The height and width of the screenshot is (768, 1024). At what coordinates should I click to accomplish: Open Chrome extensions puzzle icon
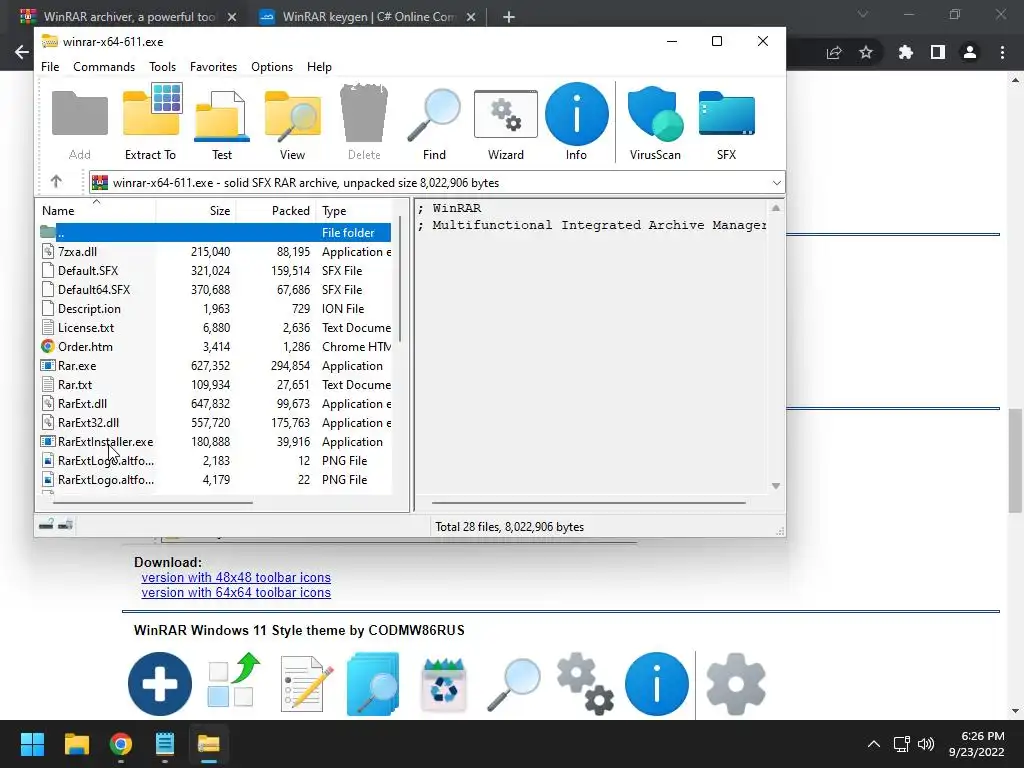[x=905, y=52]
